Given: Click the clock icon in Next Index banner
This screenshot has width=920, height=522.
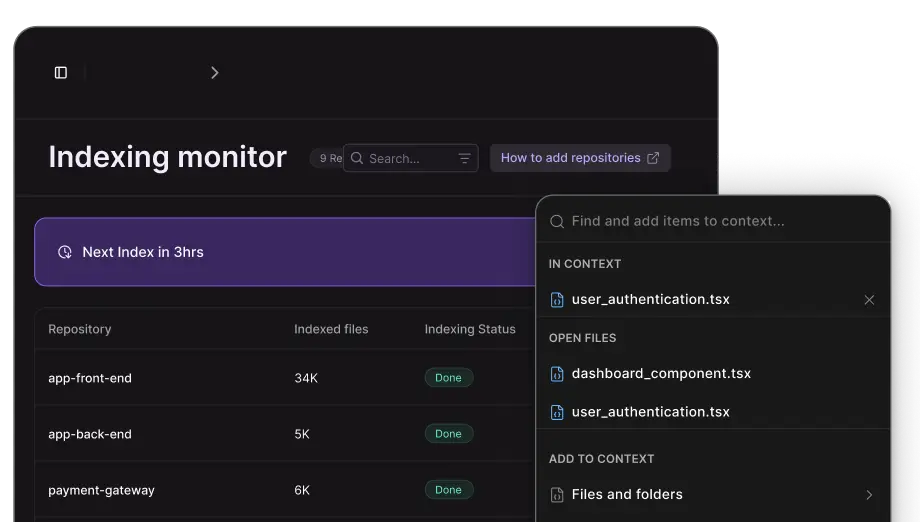Looking at the screenshot, I should pos(65,252).
